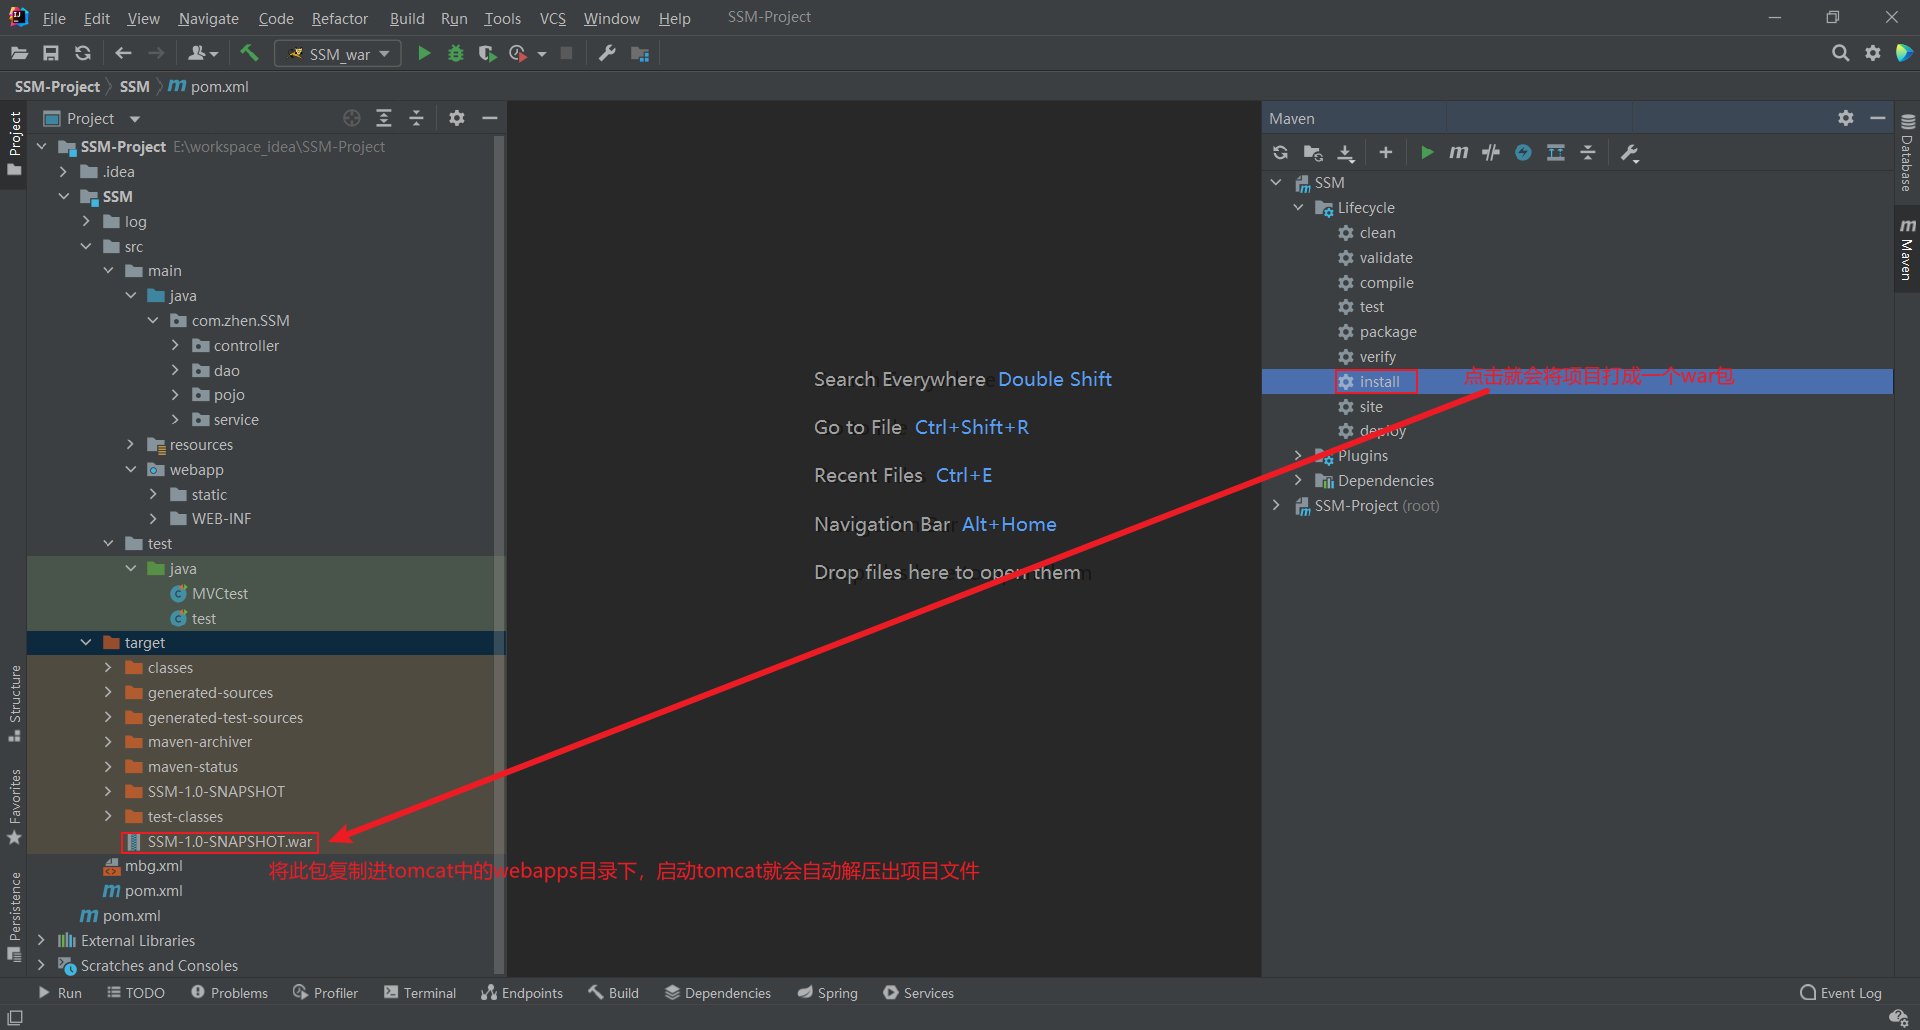Open the Navigate menu
This screenshot has height=1030, width=1920.
pyautogui.click(x=209, y=18)
